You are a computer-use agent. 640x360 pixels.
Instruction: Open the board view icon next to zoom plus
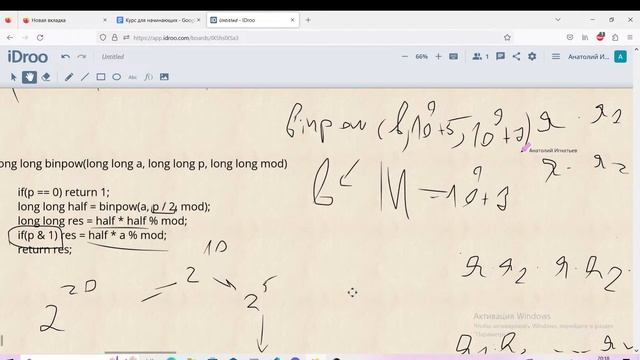click(x=453, y=57)
